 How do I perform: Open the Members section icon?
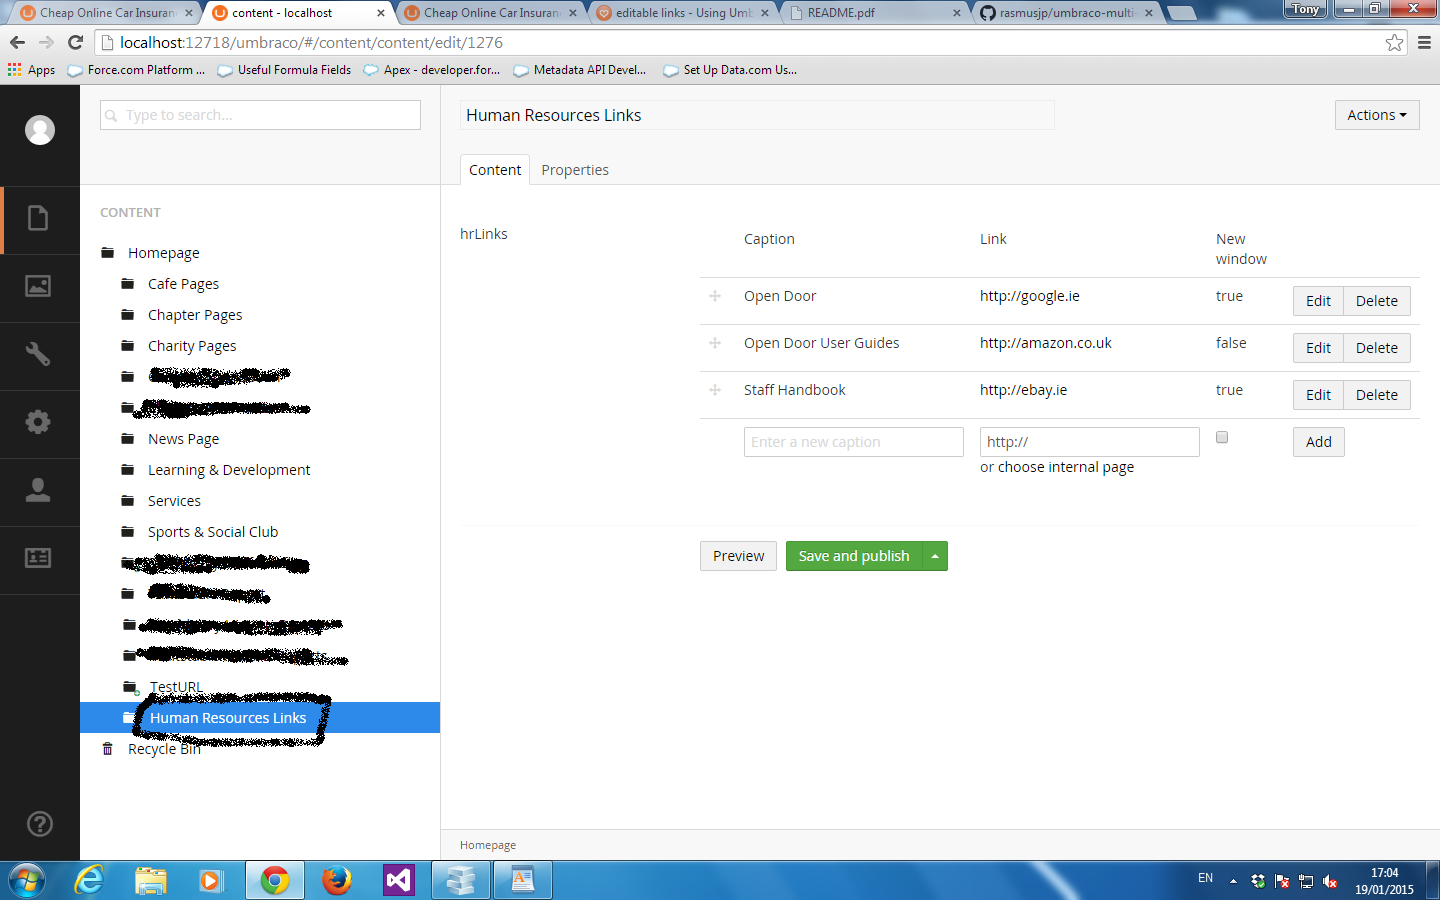38,558
